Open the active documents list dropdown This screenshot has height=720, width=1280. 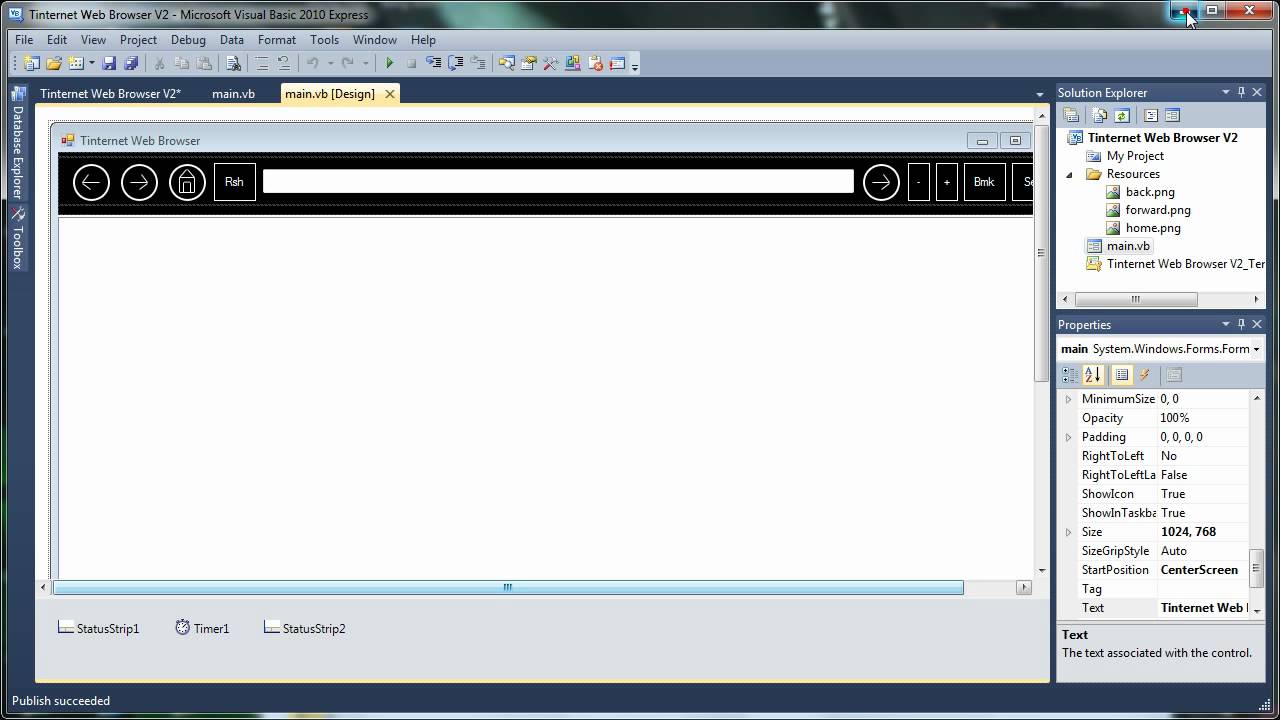(1040, 94)
